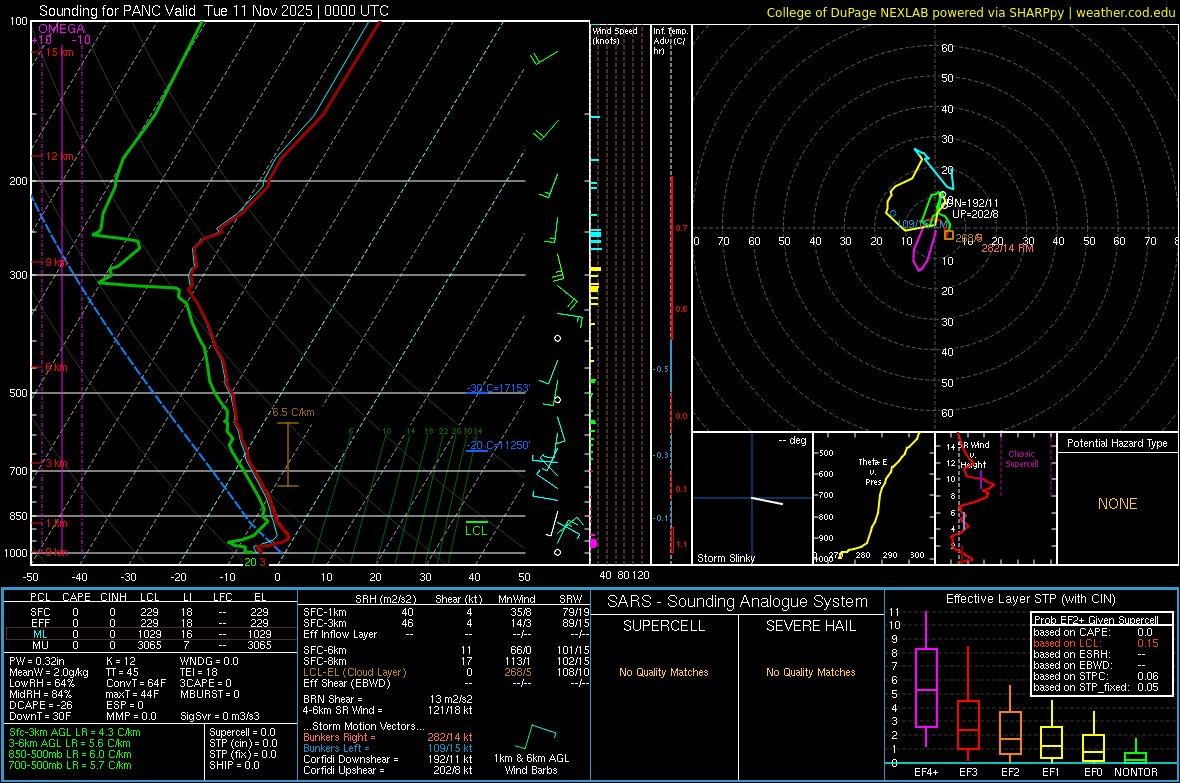Click 'No Quality Matches' under SUPERCELL
The image size is (1180, 783).
coord(664,672)
